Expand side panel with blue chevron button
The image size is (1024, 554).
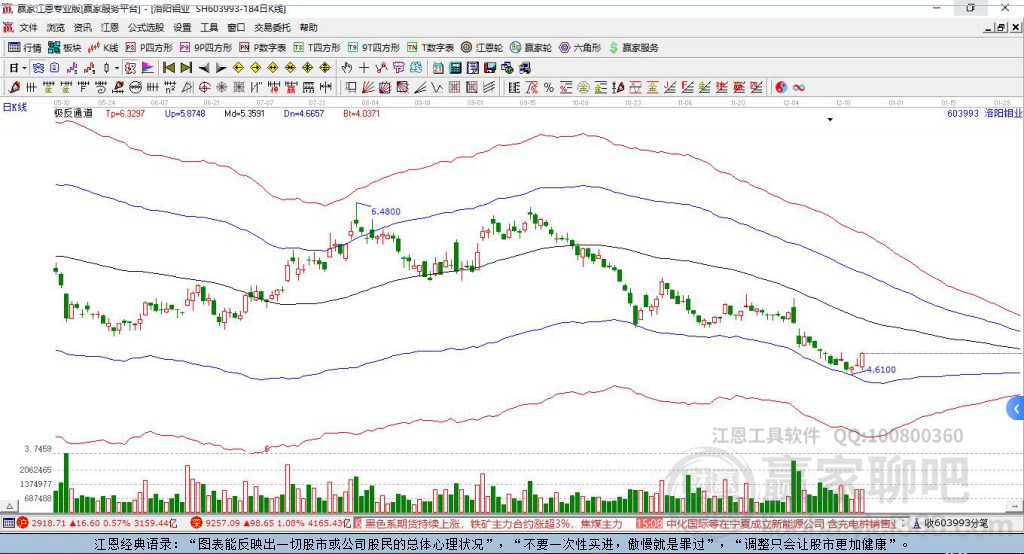1015,410
